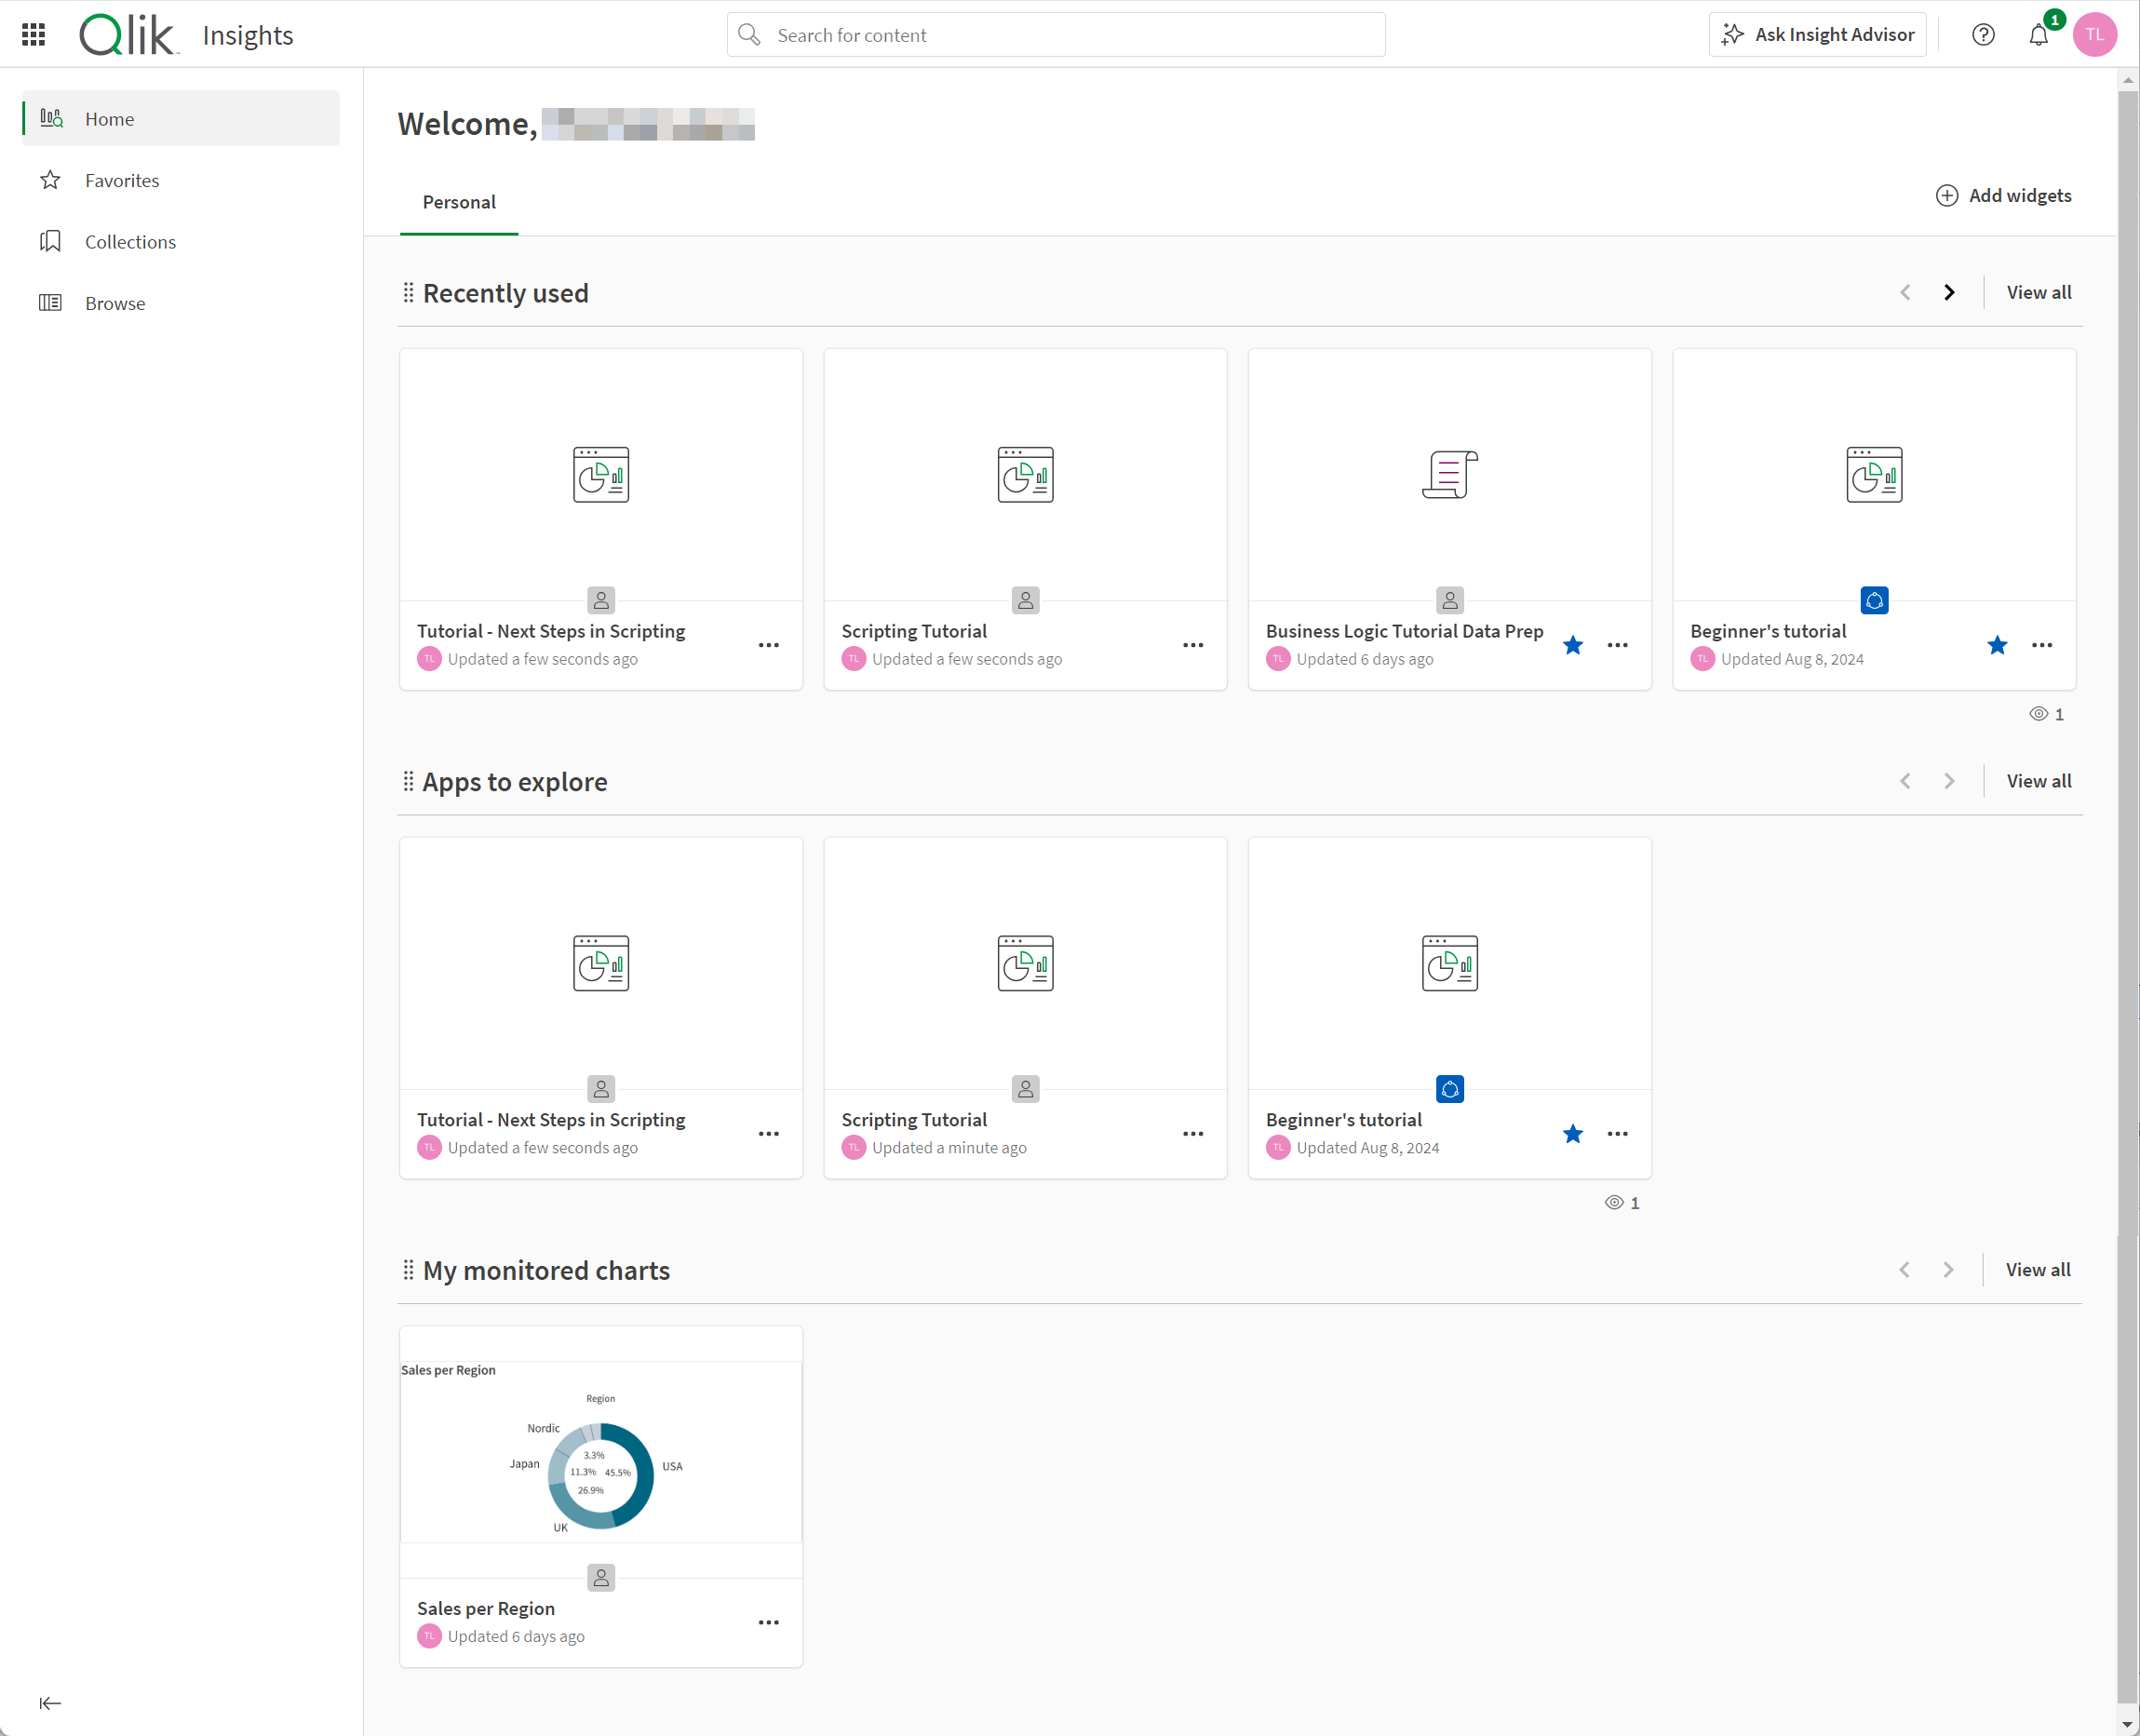This screenshot has height=1736, width=2140.
Task: Expand My monitored charts next arrow
Action: pos(1948,1270)
